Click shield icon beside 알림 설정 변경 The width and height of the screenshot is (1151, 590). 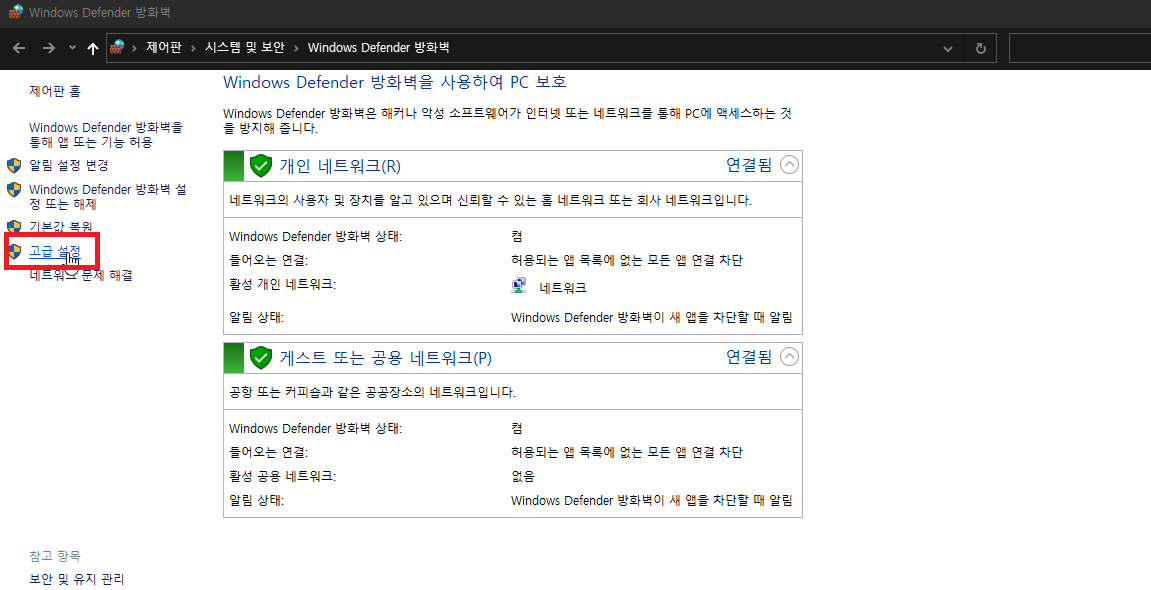[14, 165]
